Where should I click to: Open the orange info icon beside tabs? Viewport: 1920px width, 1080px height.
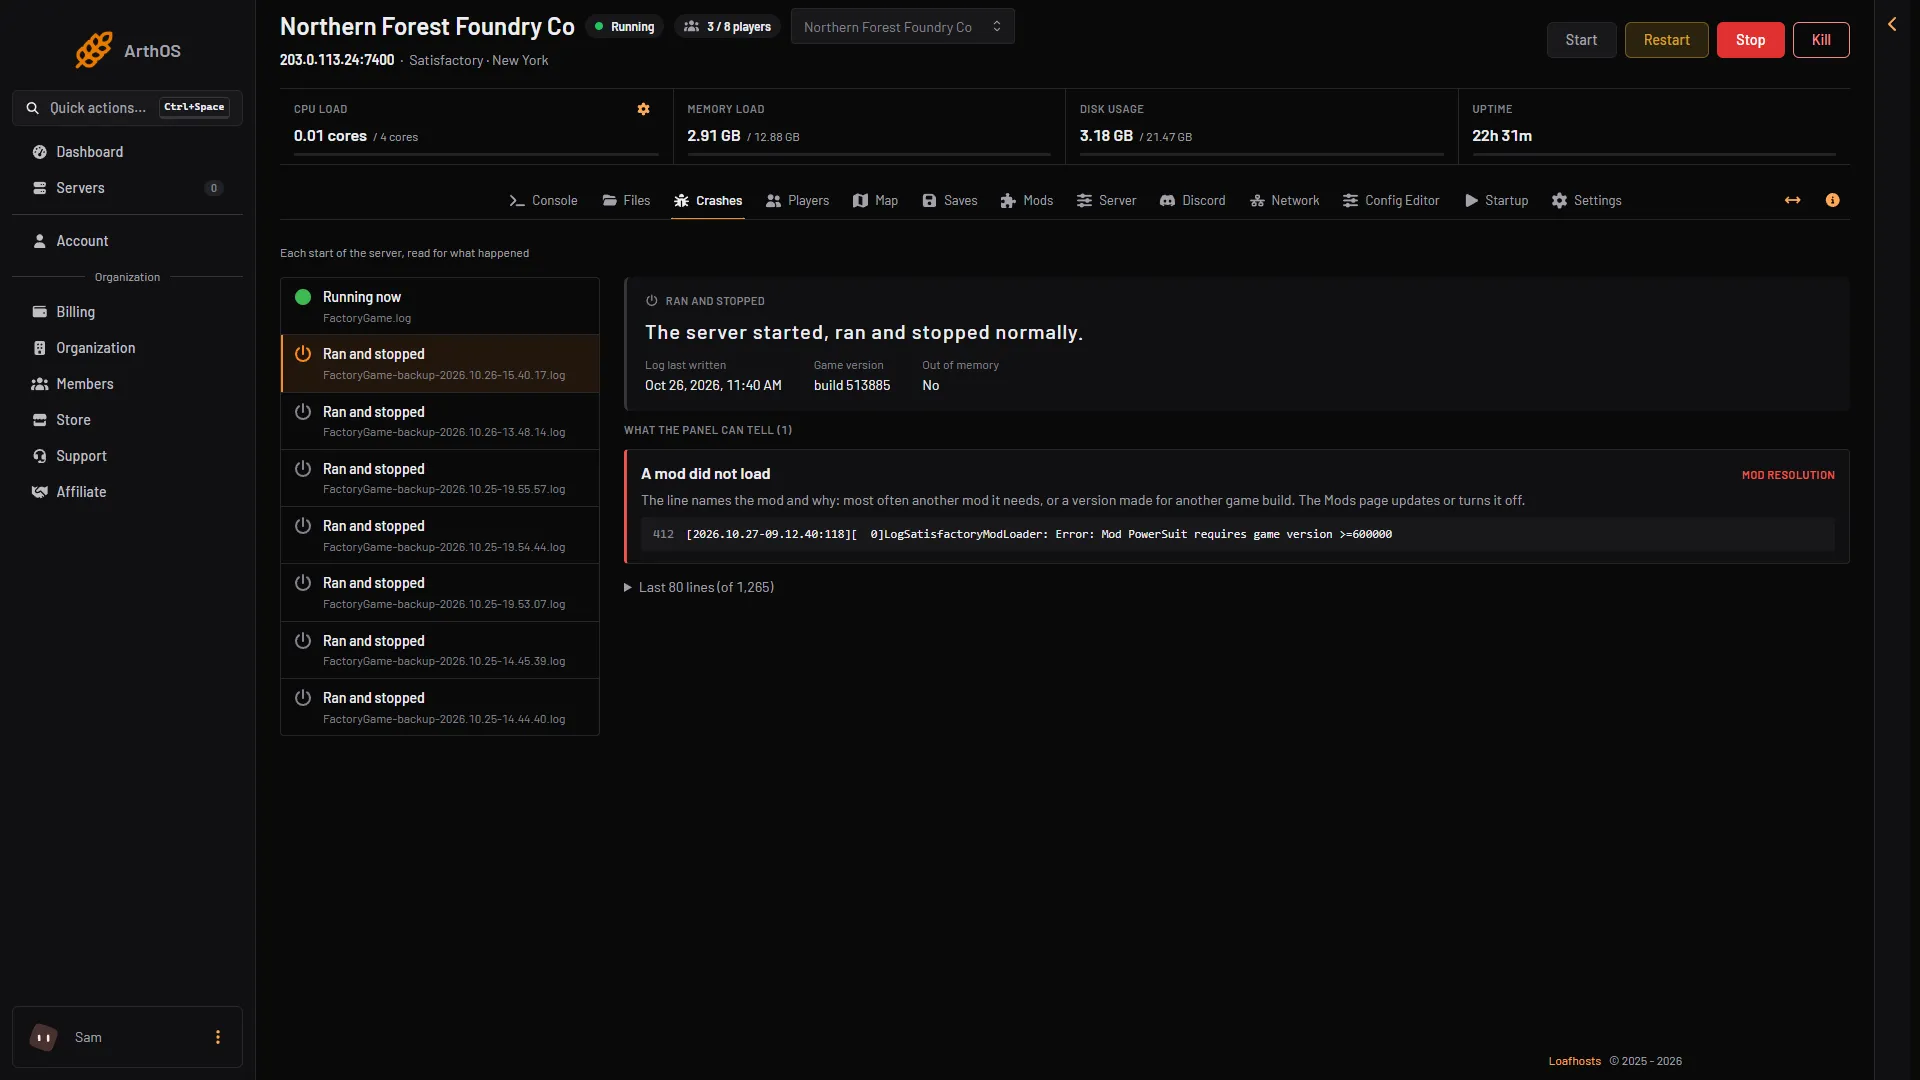click(1833, 201)
